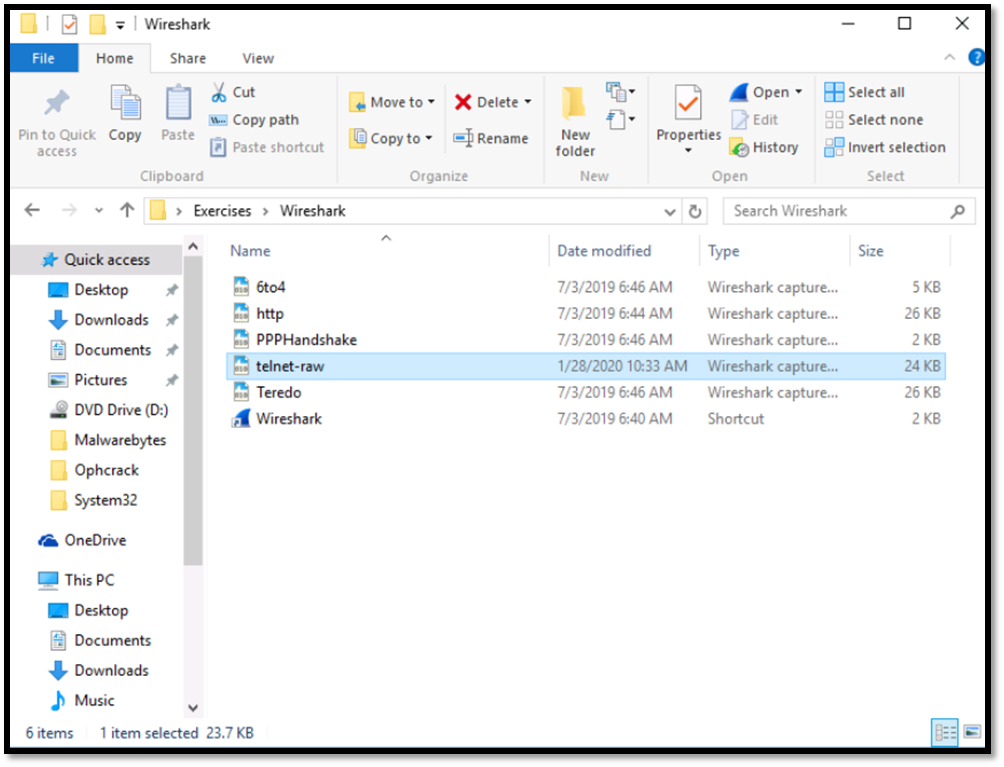Screen dimensions: 1004x767
Task: Click Copy path in Clipboard group
Action: click(x=255, y=120)
